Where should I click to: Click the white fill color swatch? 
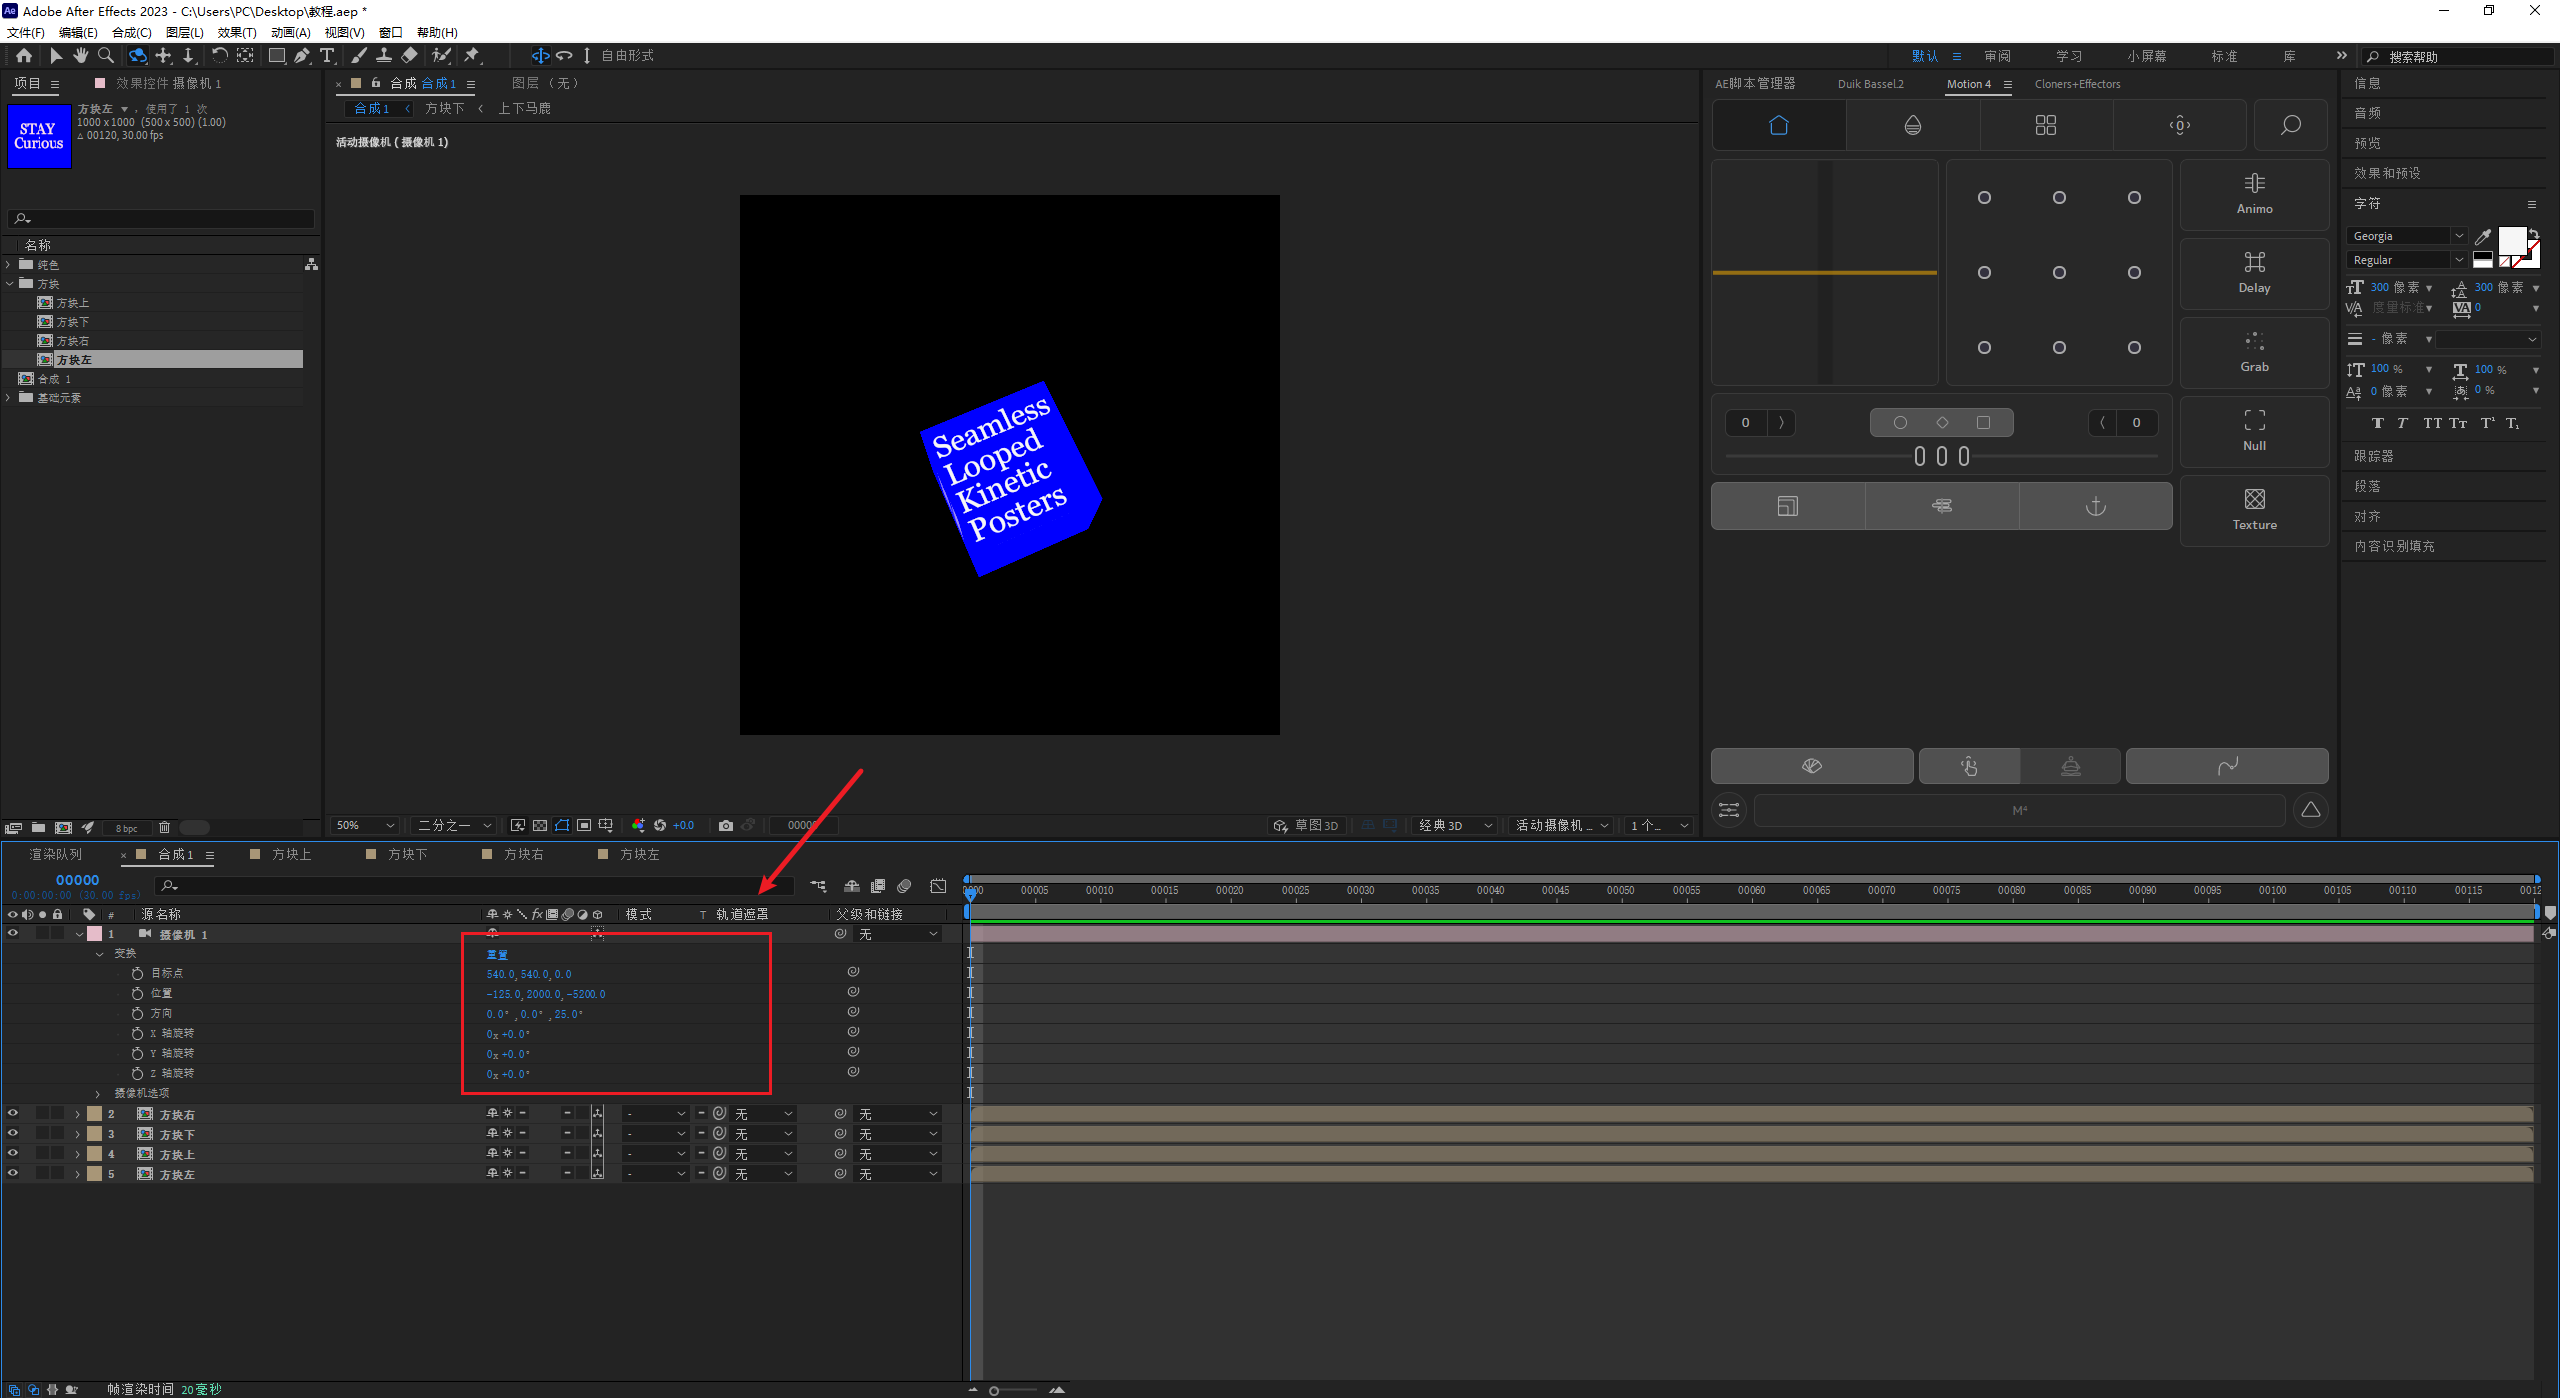(2512, 240)
